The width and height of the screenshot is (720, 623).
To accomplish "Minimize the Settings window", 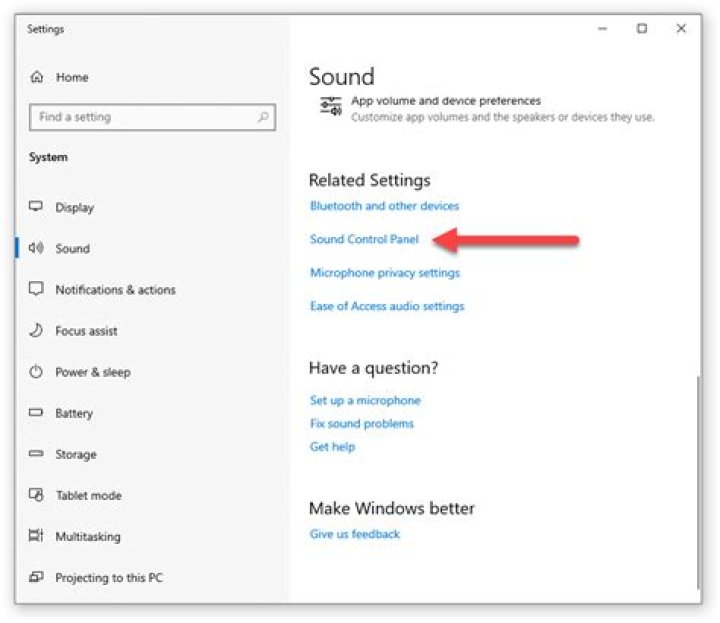I will 602,28.
